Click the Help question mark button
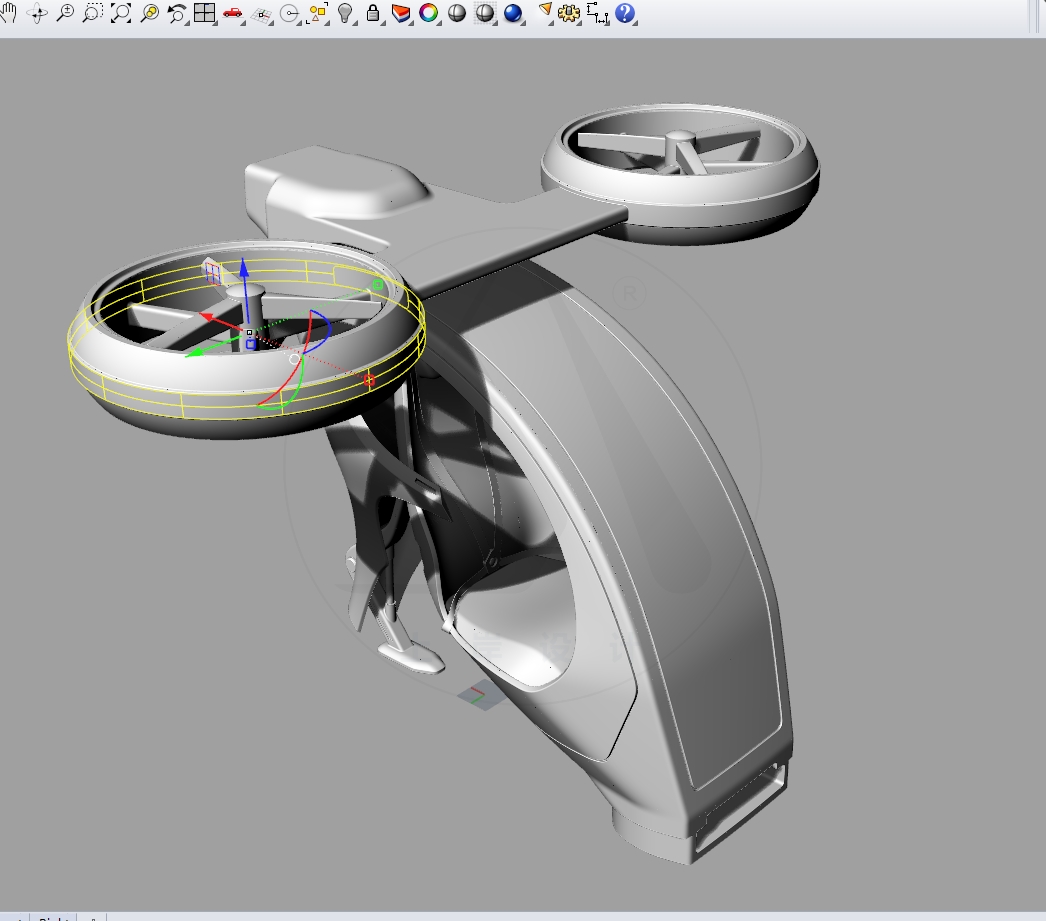Screen dimensions: 1046x921 [x=624, y=14]
